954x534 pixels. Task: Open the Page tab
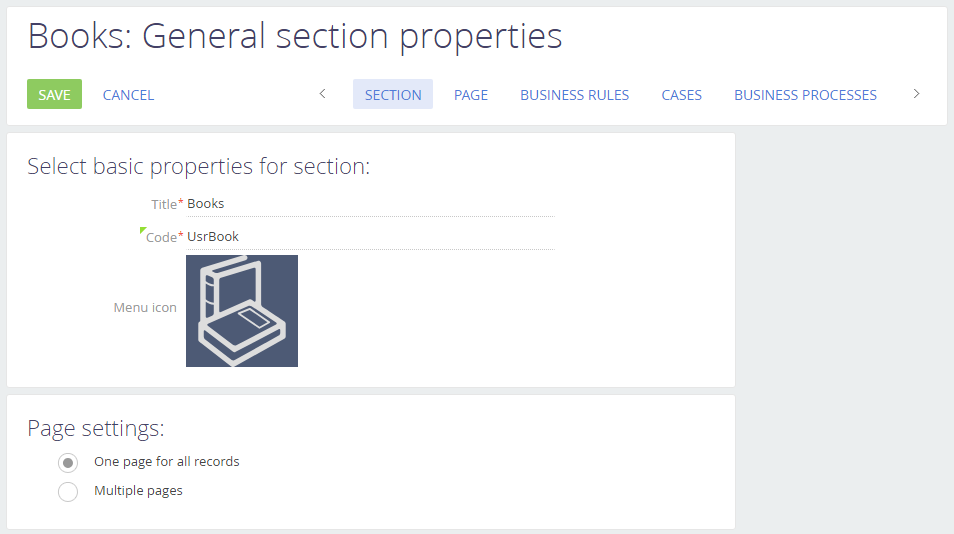(471, 95)
